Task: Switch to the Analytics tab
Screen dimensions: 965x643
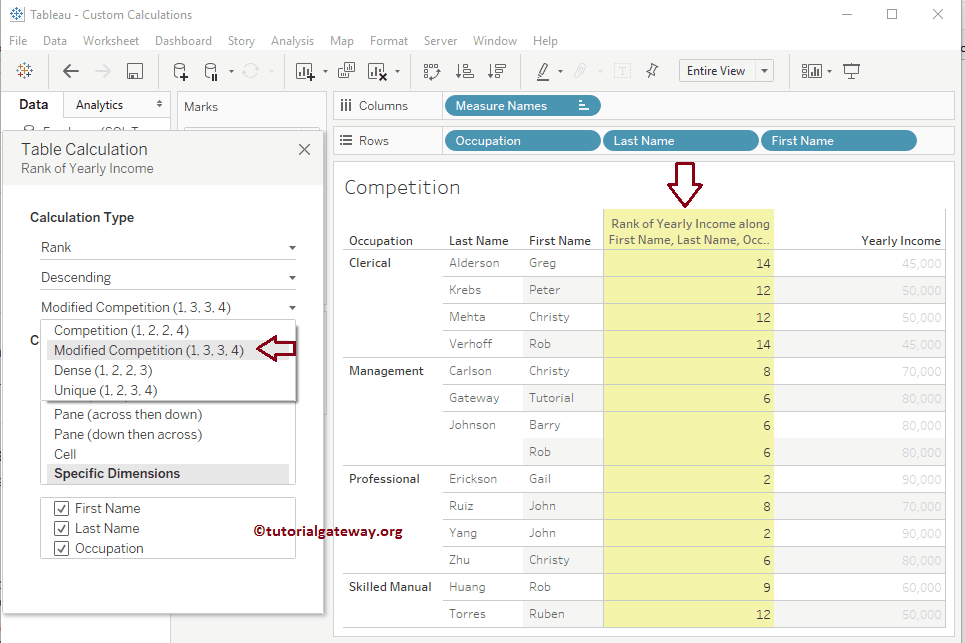Action: pos(100,105)
